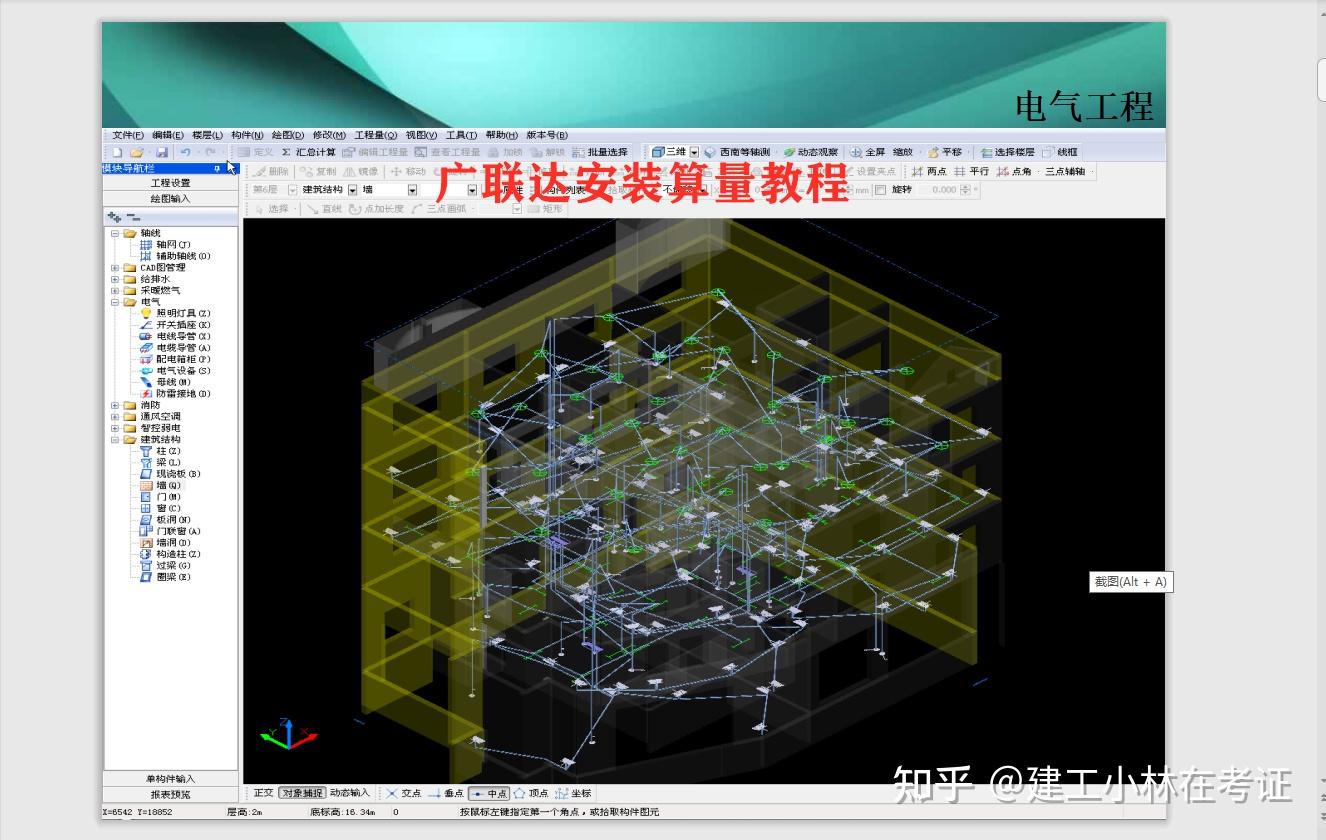Open the 绘图 menu
Viewport: 1326px width, 840px height.
pos(288,135)
